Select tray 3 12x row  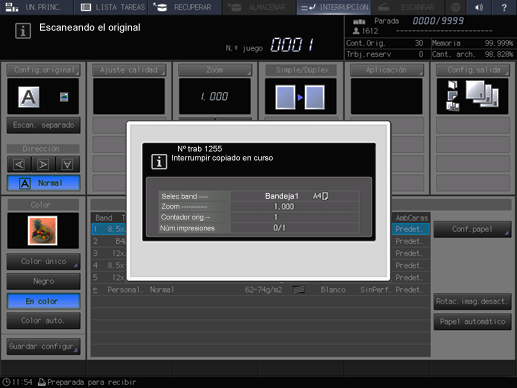click(109, 253)
